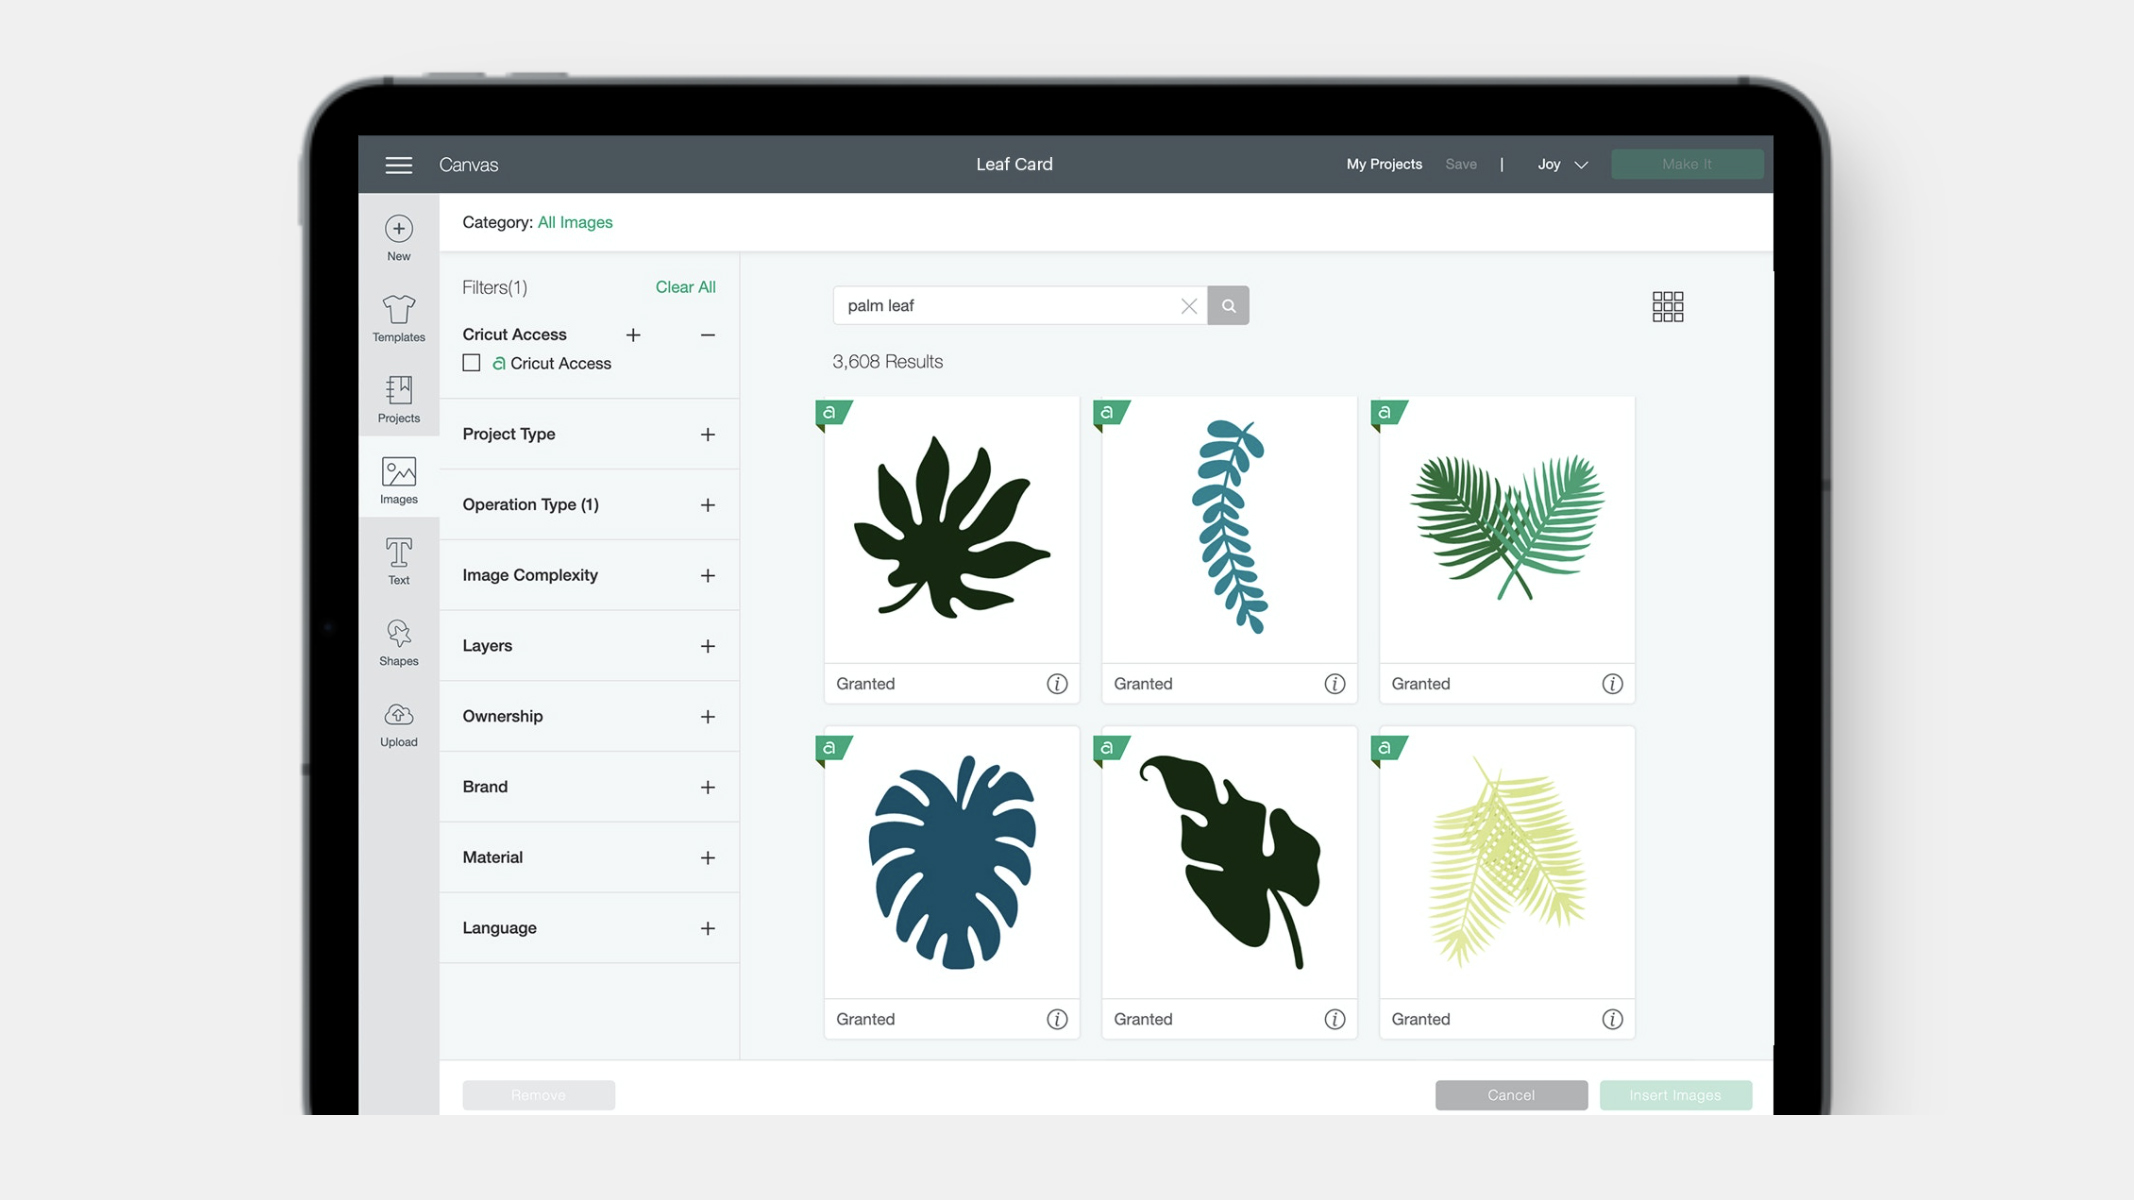Viewport: 2134px width, 1200px height.
Task: Expand the Image Complexity filter
Action: point(708,575)
